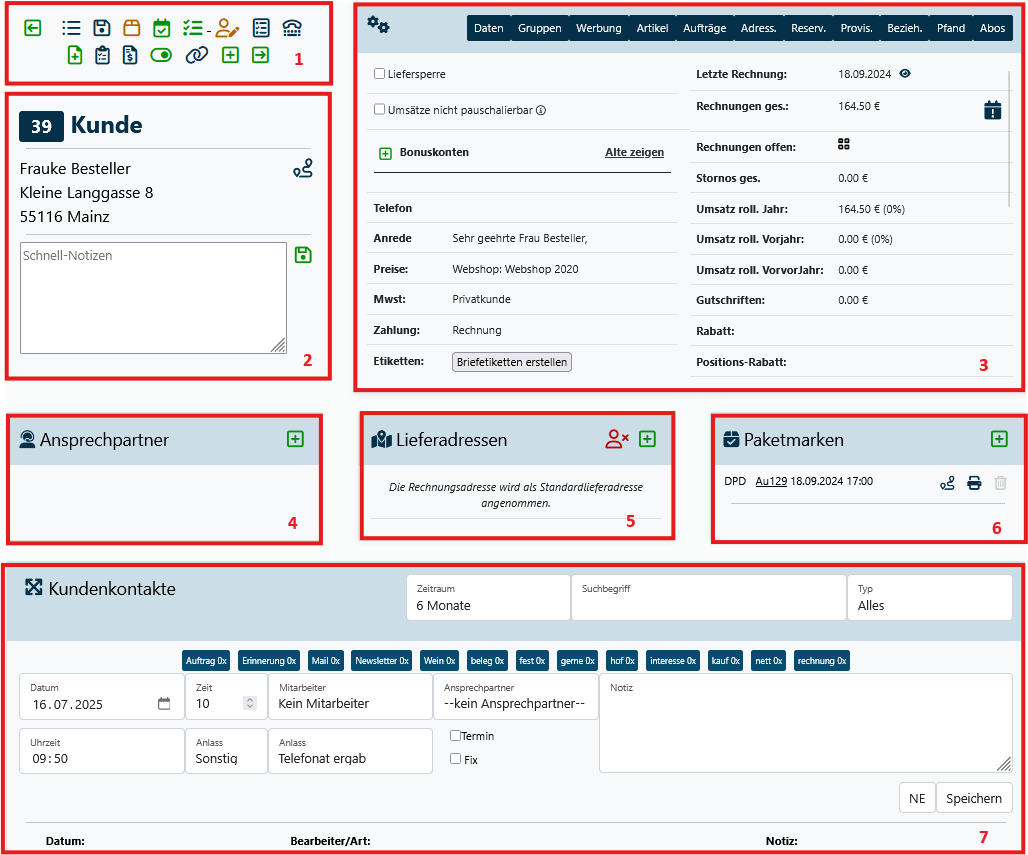Click the floppy disk save icon in toolbar
This screenshot has height=855, width=1028.
102,28
